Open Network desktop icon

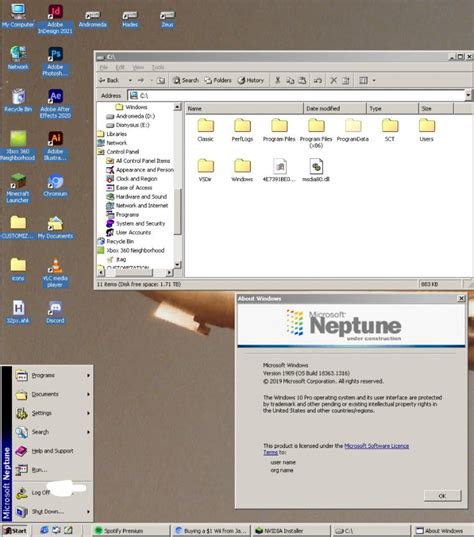18,58
